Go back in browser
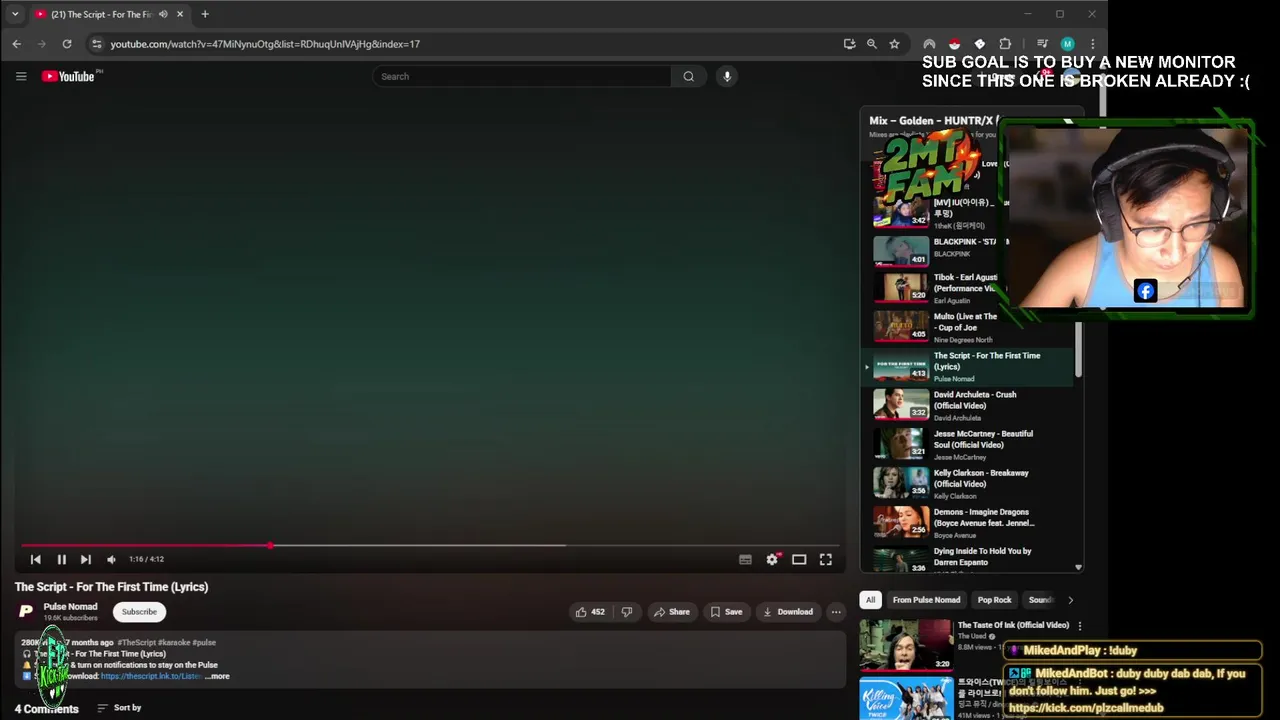This screenshot has width=1280, height=720. click(17, 44)
